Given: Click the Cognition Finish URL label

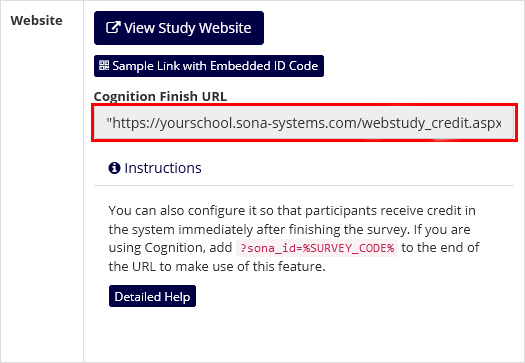Looking at the screenshot, I should [160, 96].
